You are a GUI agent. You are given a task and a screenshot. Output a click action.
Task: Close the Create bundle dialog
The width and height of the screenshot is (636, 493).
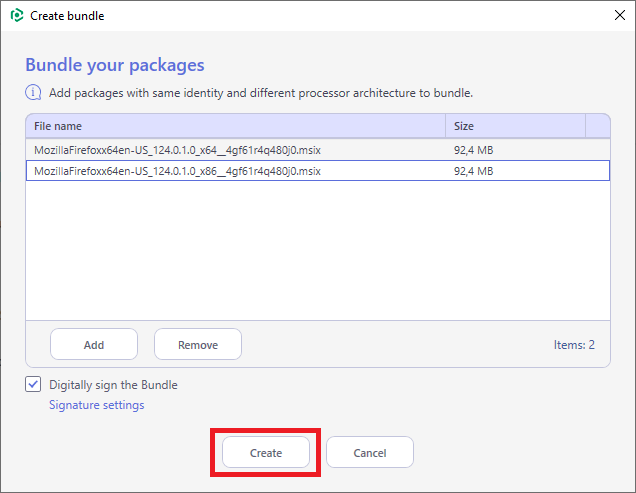[x=619, y=15]
